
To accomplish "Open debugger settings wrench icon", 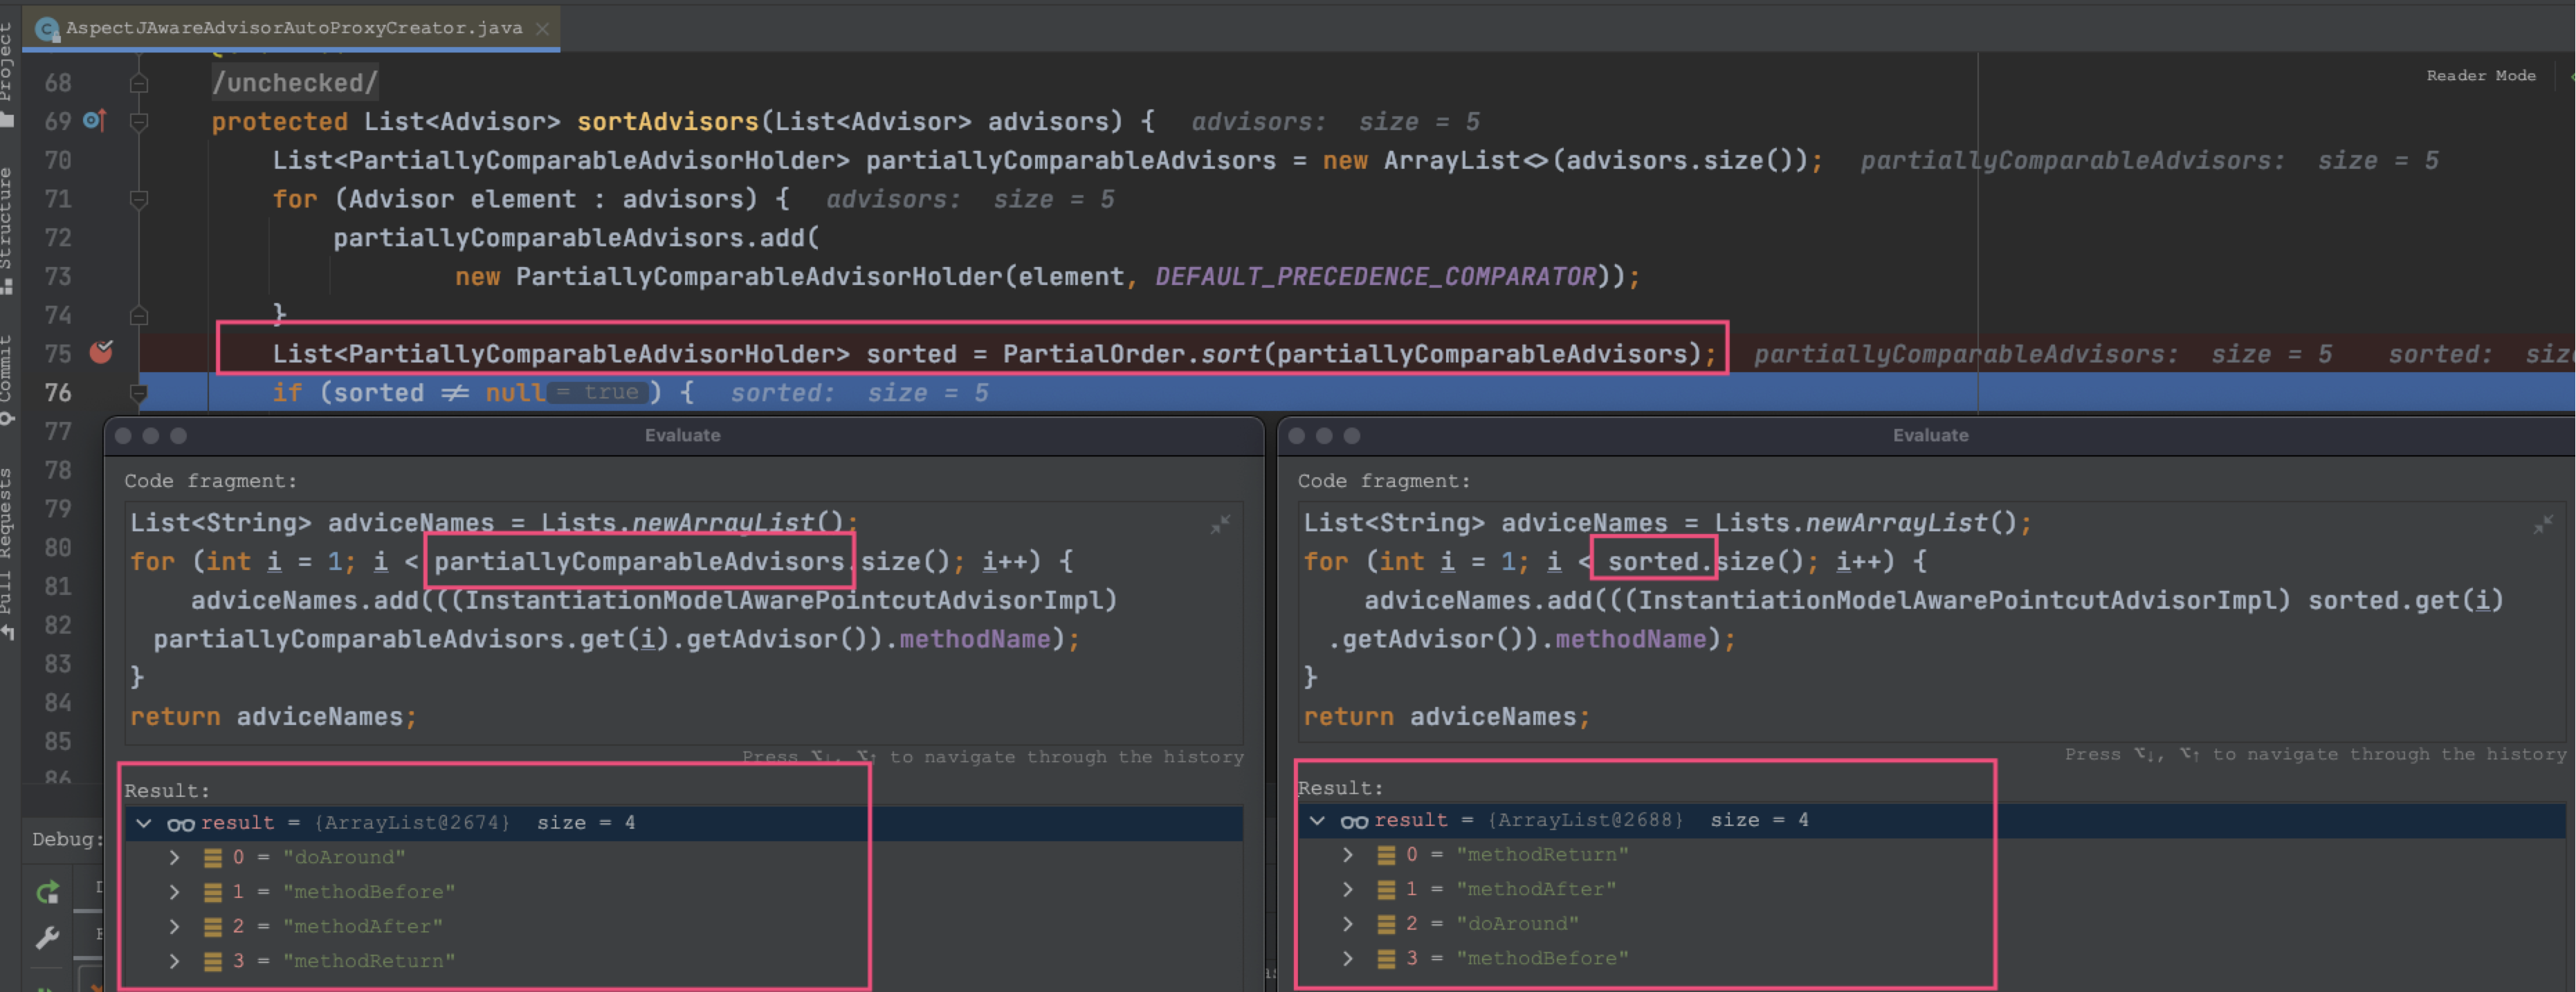I will click(48, 937).
